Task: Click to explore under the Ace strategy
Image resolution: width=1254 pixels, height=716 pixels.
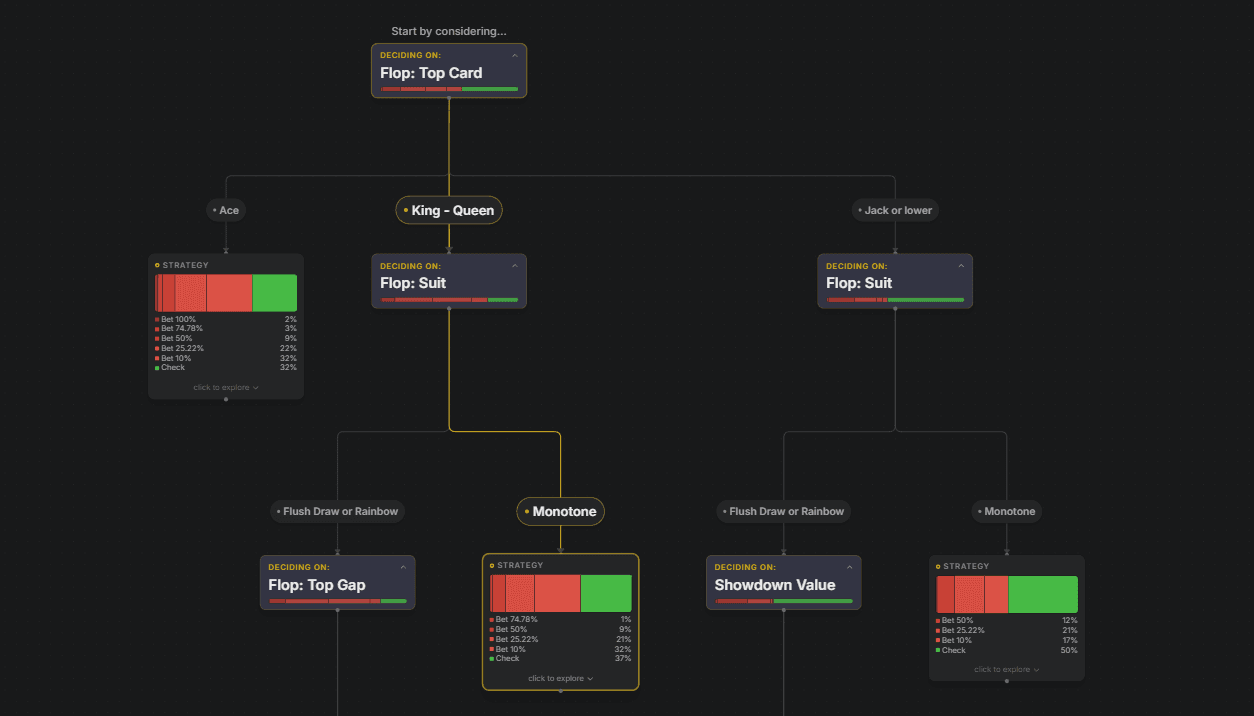Action: click(x=226, y=387)
